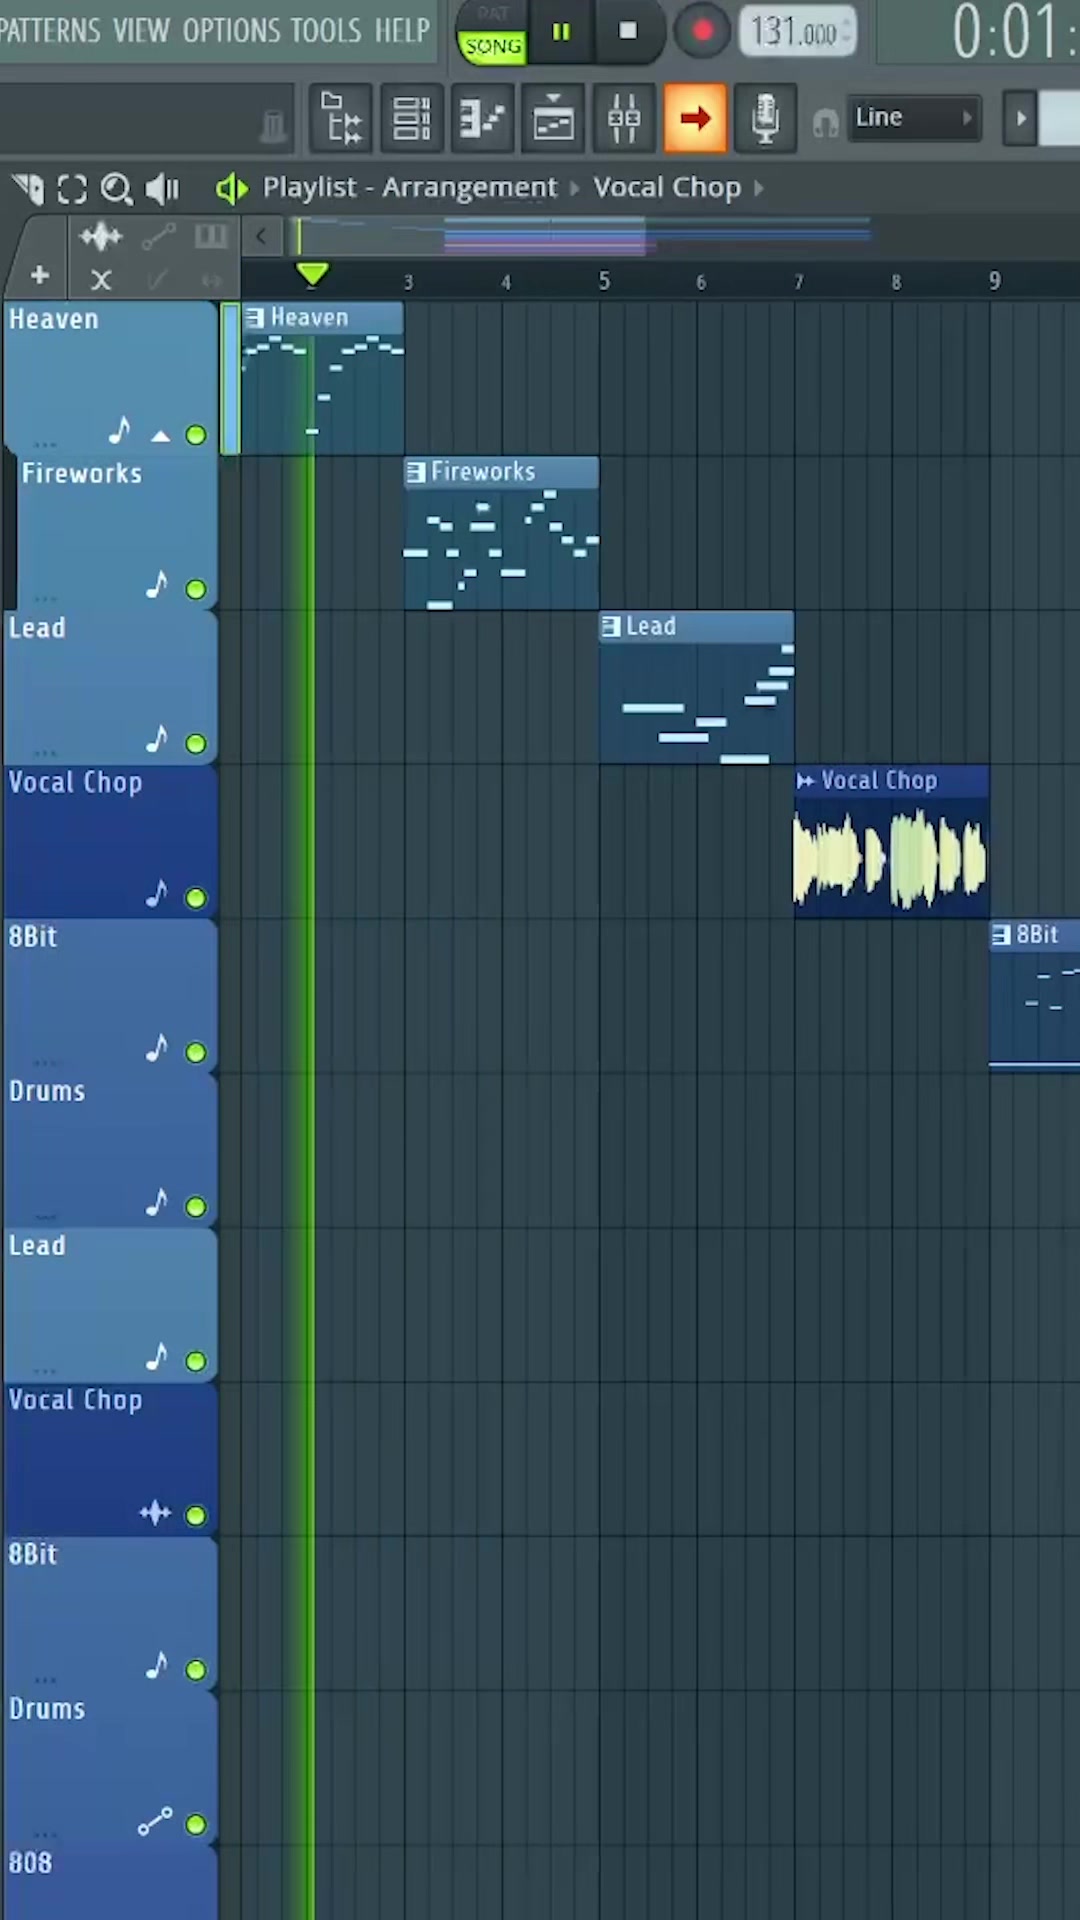Screen dimensions: 1080x1920
Task: Click the red record button
Action: tap(702, 32)
